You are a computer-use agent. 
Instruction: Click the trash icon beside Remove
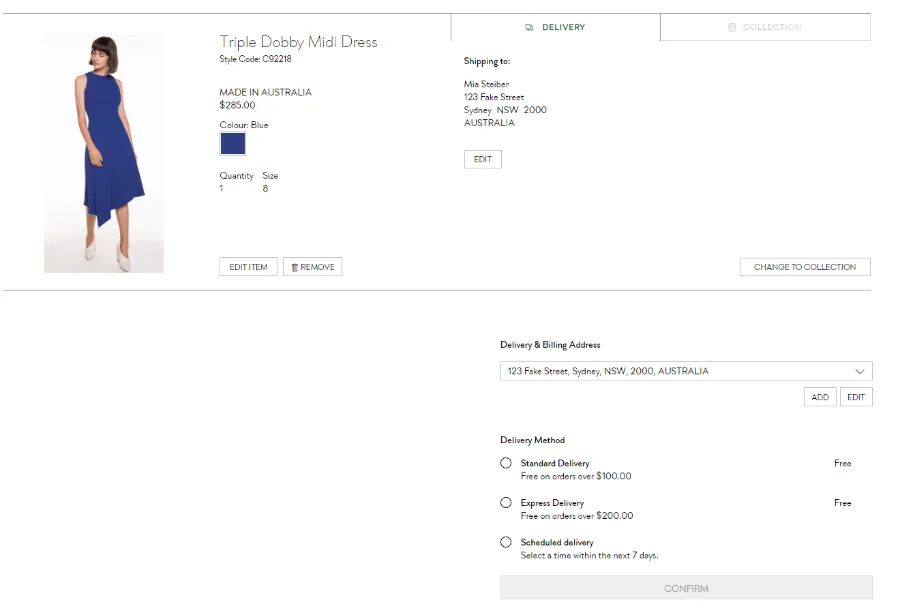tap(294, 267)
